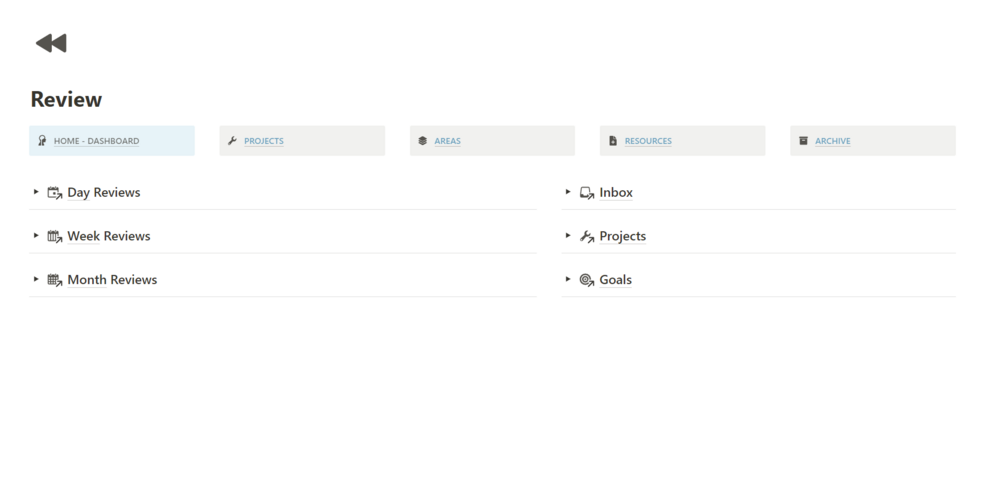Expand the Inbox toggle arrow
Image resolution: width=1005 pixels, height=490 pixels.
pyautogui.click(x=569, y=192)
